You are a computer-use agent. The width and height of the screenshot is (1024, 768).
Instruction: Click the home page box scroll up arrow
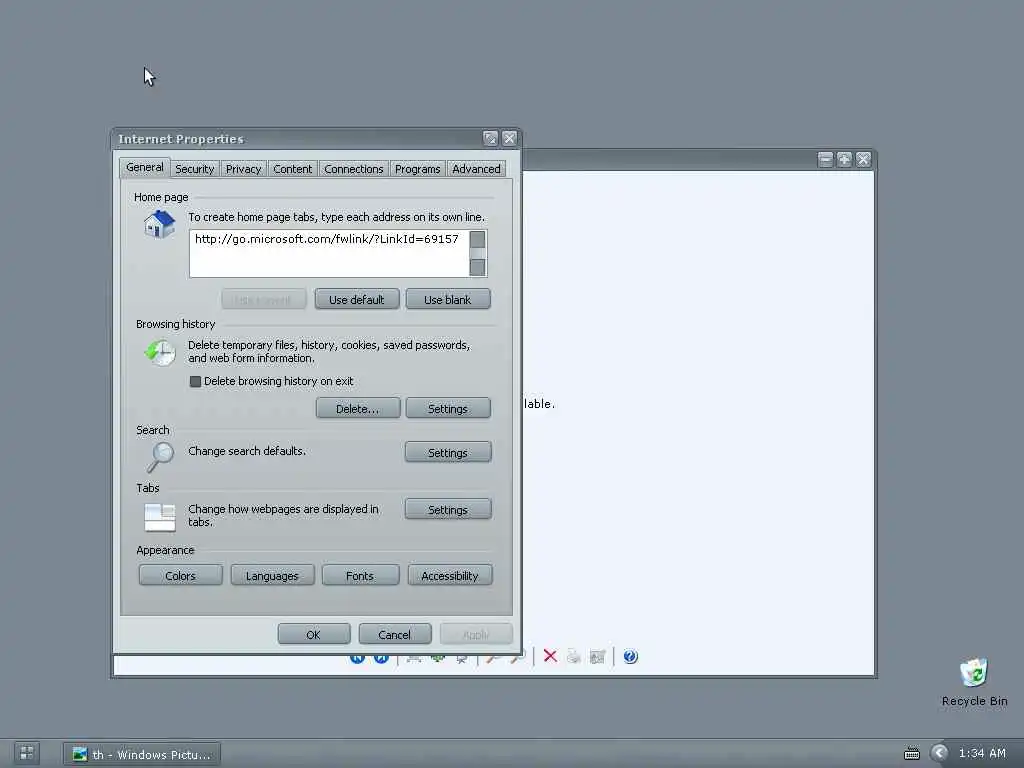(x=477, y=239)
